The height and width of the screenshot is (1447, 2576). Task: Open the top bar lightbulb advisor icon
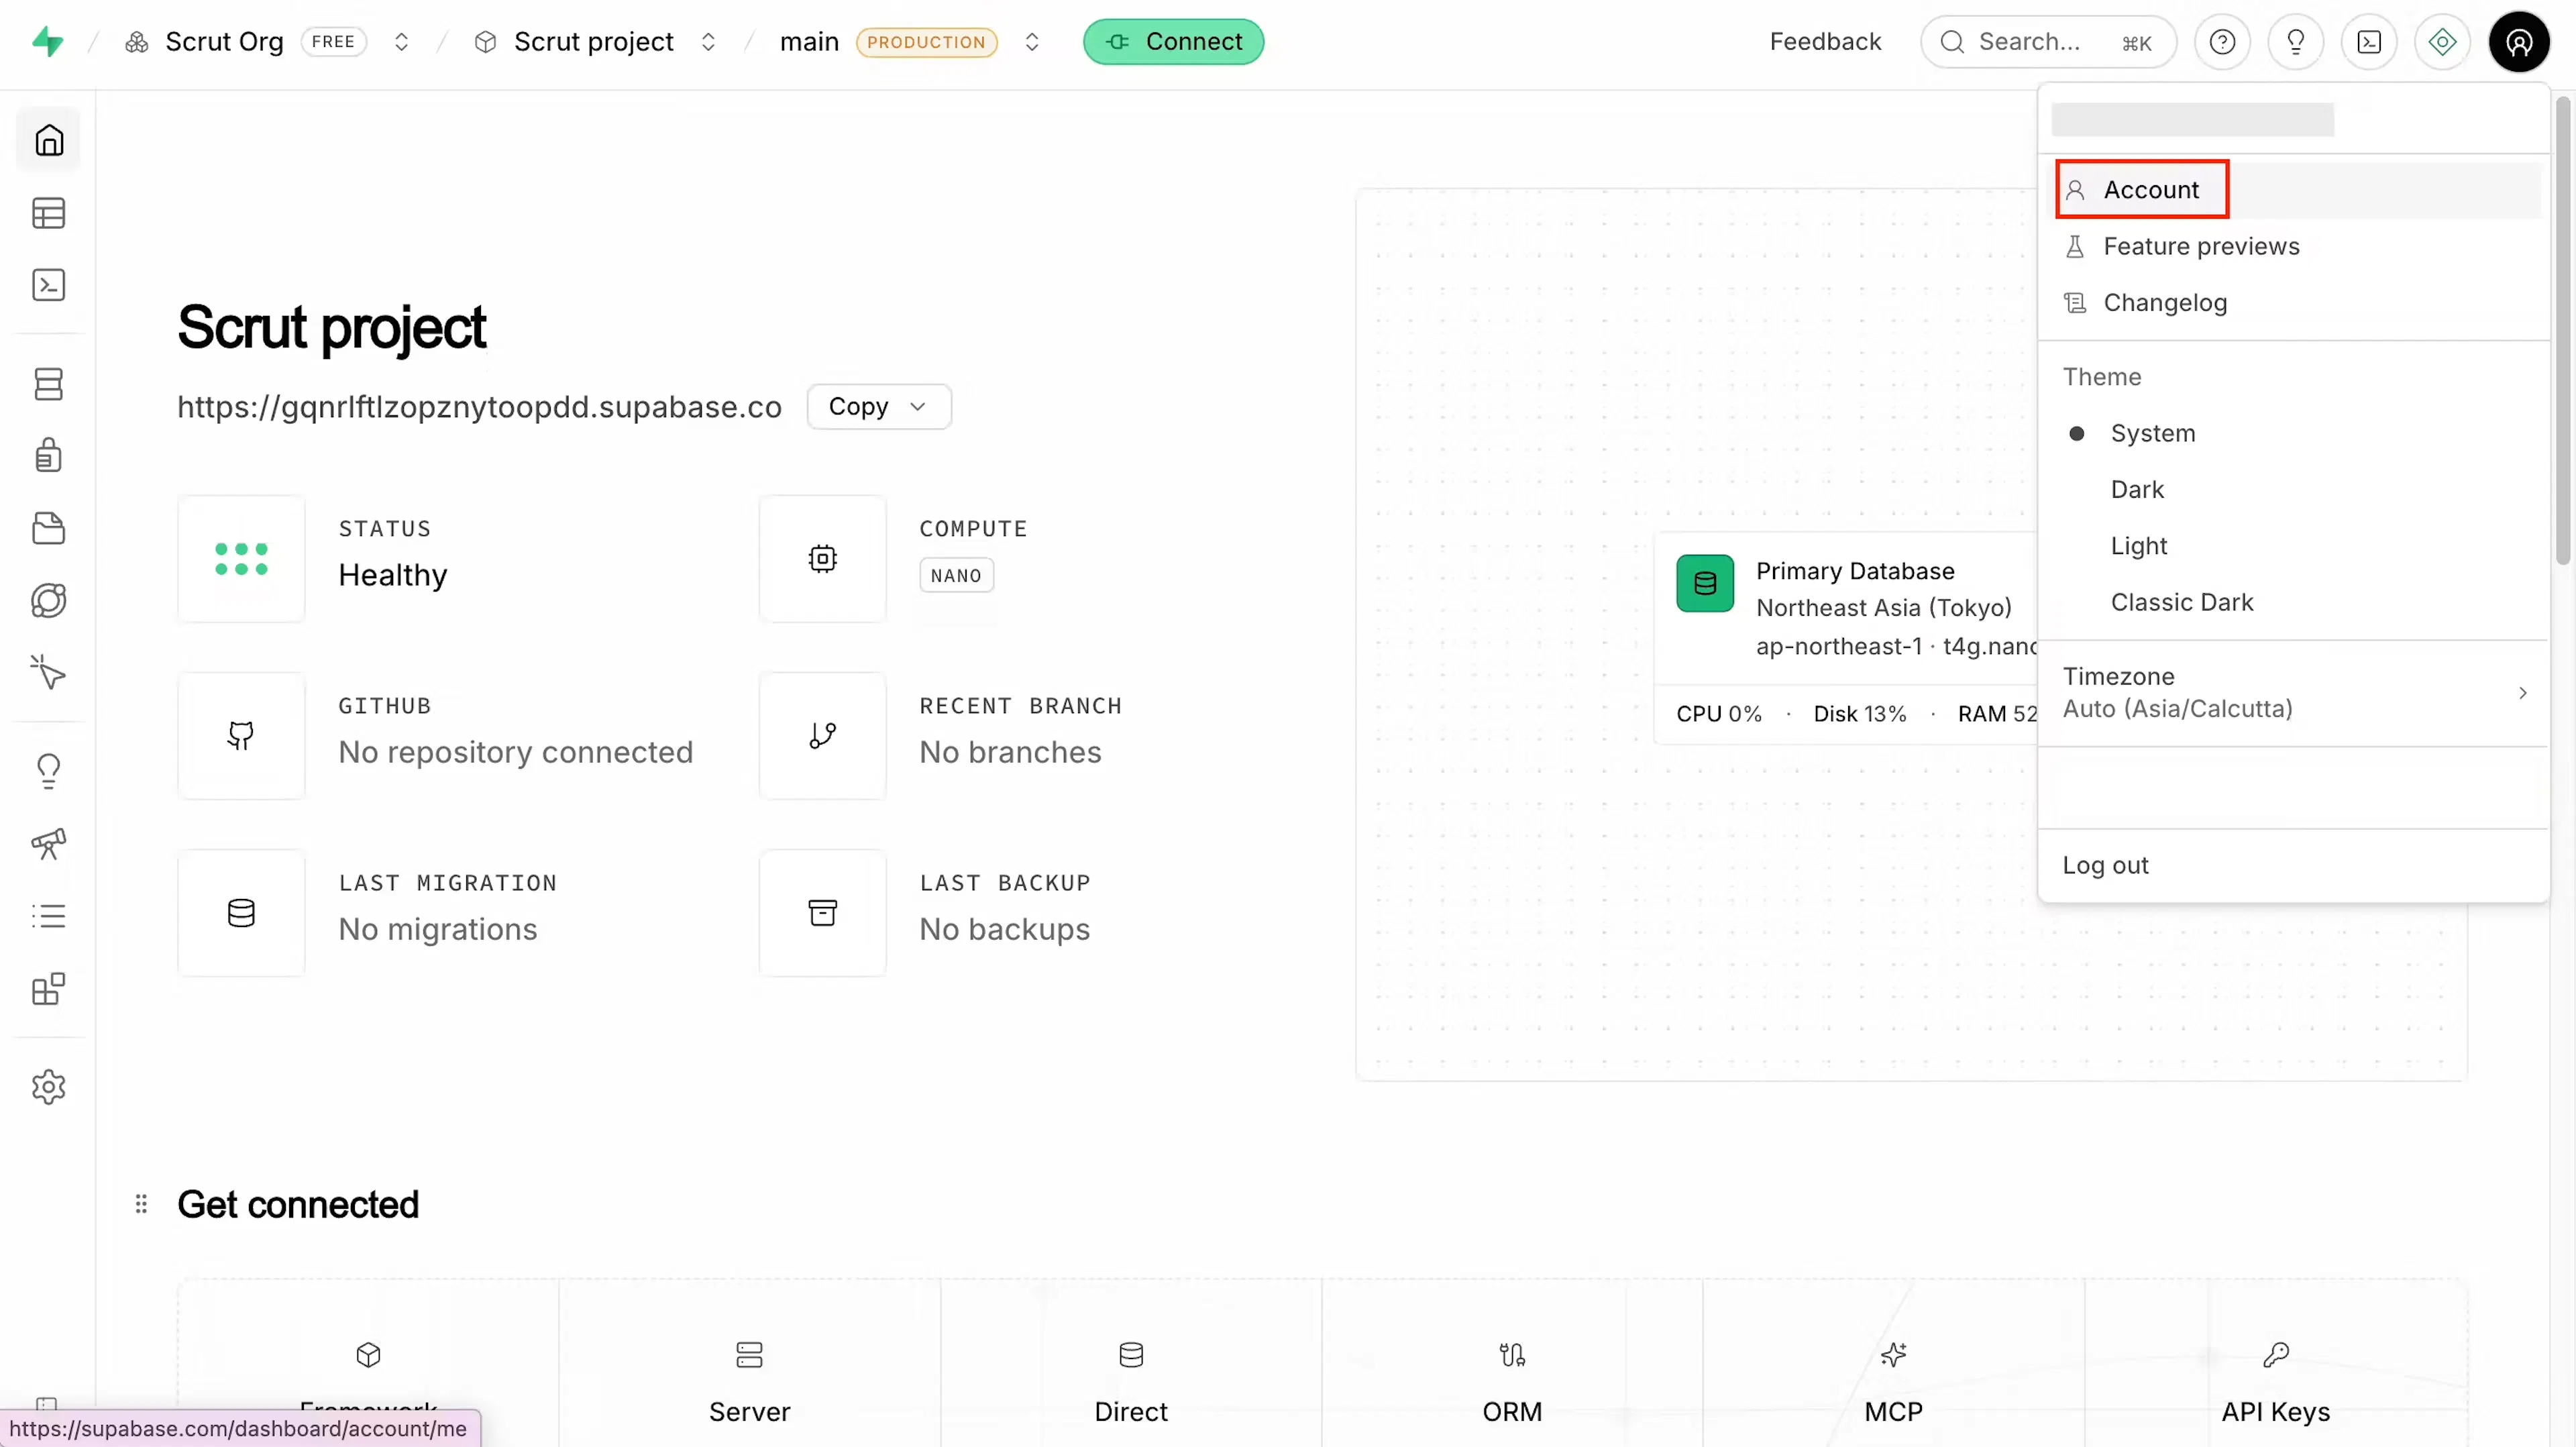pyautogui.click(x=2296, y=42)
